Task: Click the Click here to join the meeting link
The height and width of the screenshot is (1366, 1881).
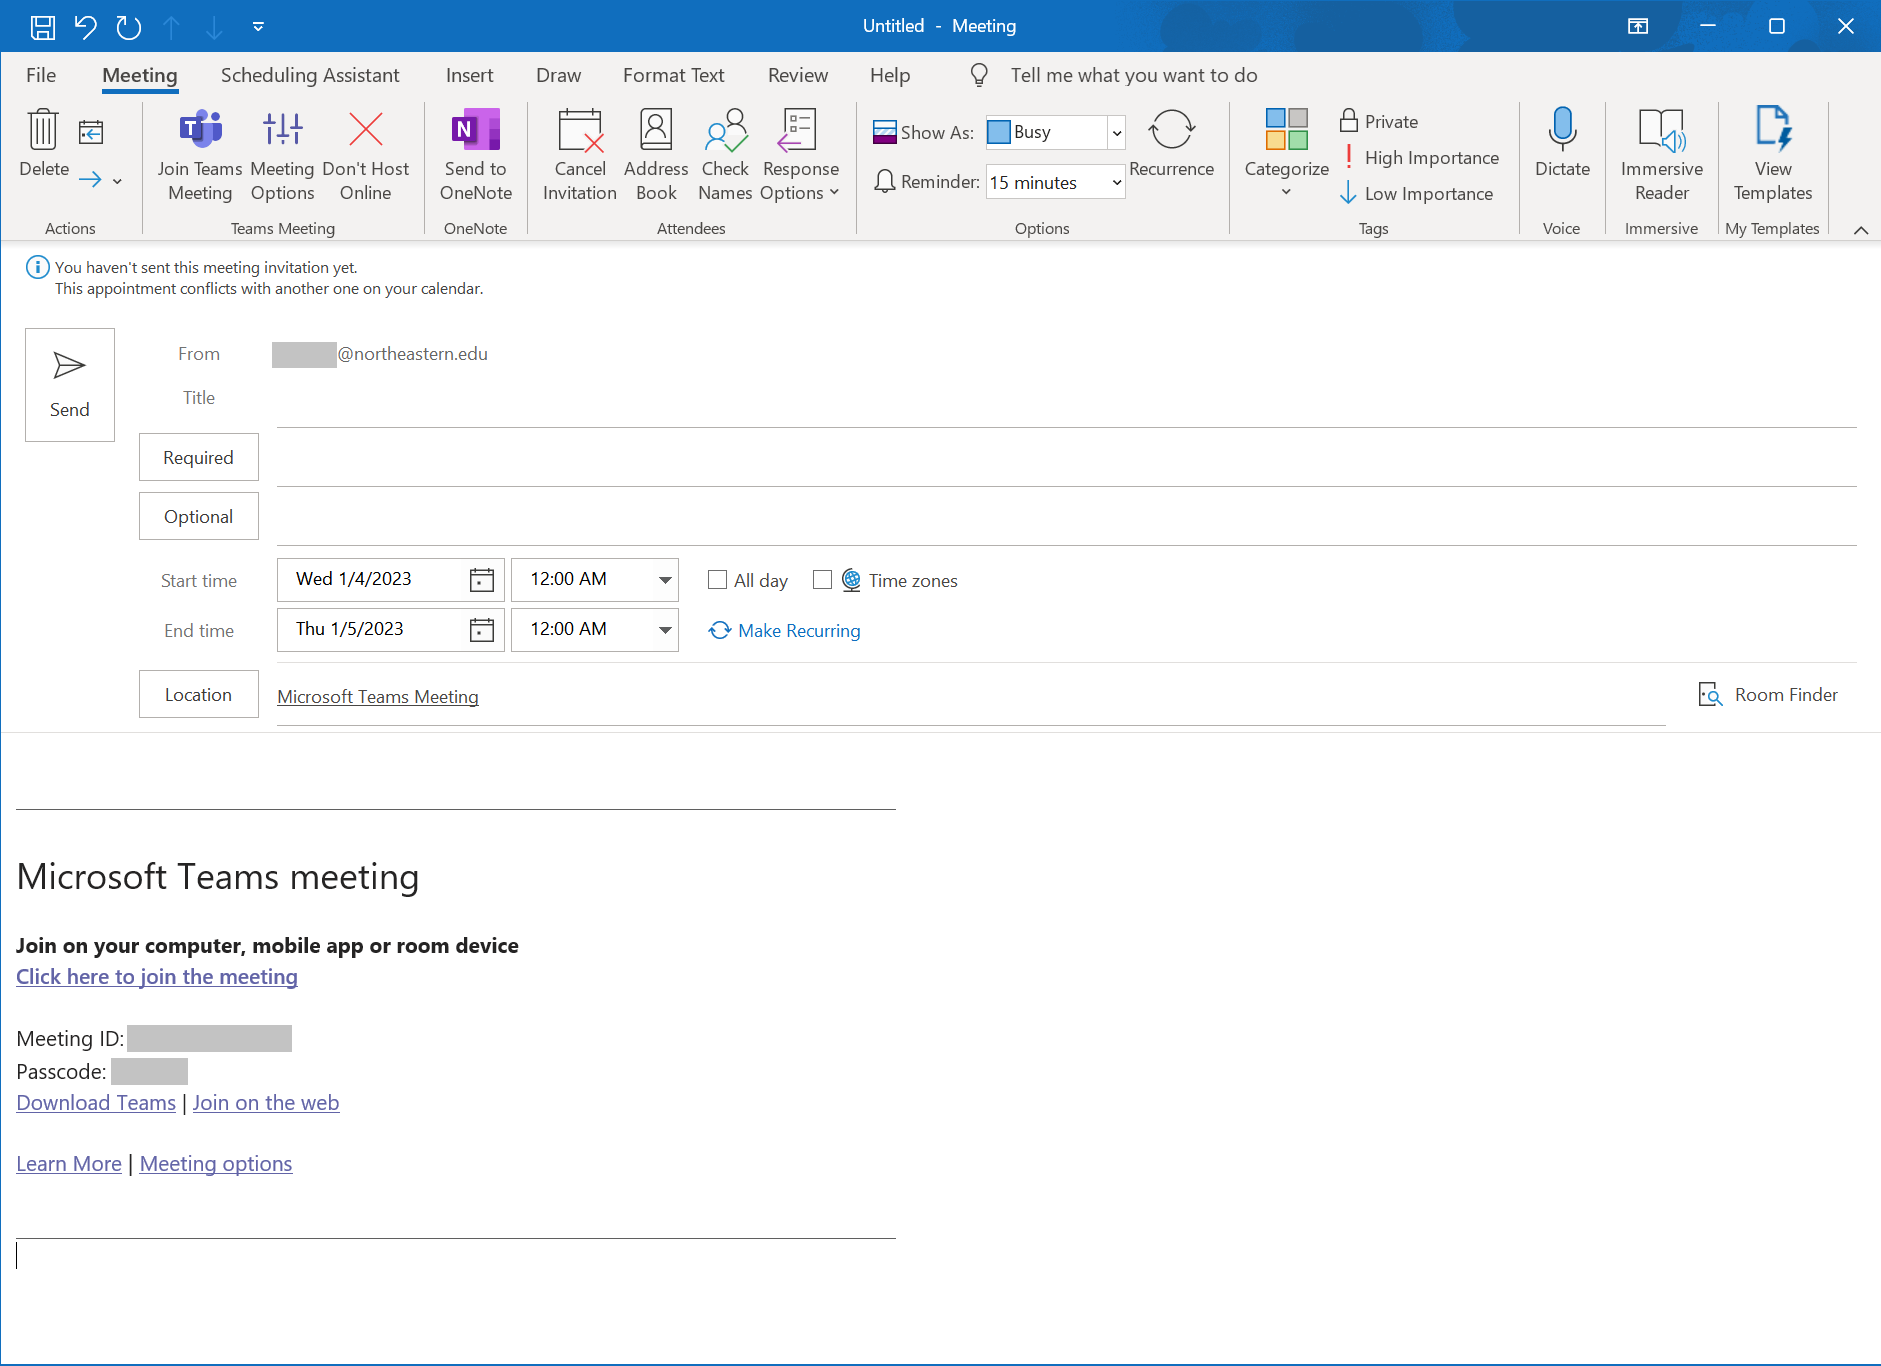Action: [x=156, y=977]
